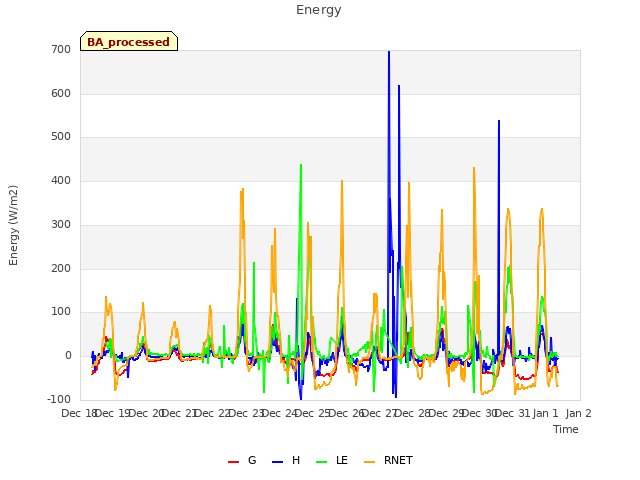Click the red G legend color marker
This screenshot has width=640, height=480.
pos(233,462)
